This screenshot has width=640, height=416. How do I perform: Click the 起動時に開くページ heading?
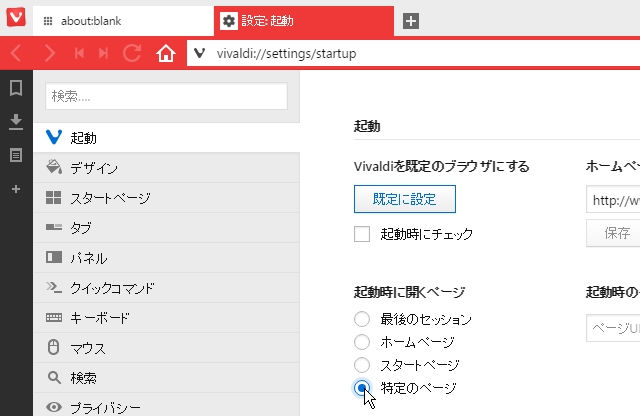[x=409, y=292]
